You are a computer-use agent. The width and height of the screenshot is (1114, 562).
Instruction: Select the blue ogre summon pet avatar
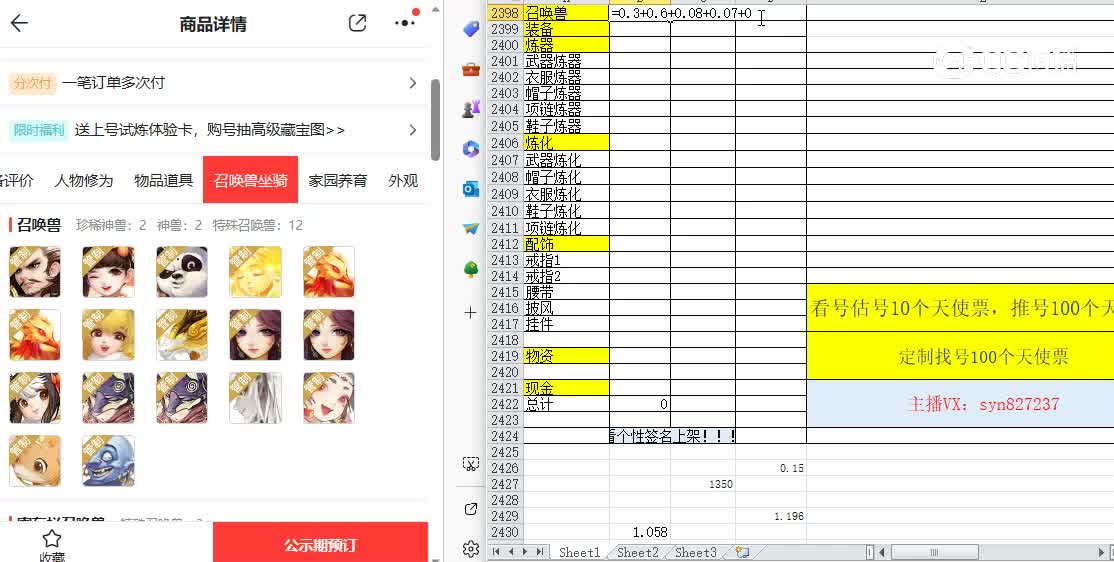tap(108, 461)
